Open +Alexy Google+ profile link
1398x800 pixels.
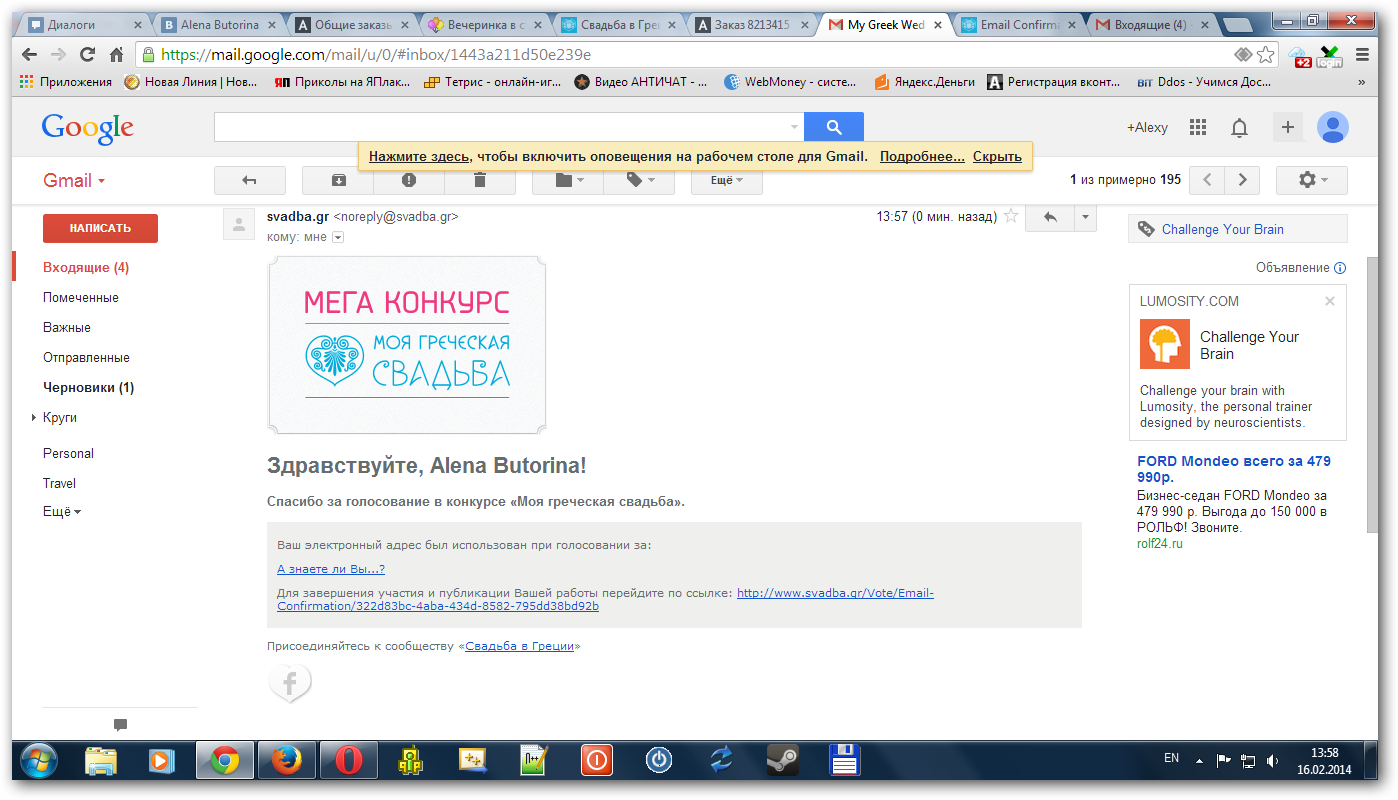(x=1147, y=127)
